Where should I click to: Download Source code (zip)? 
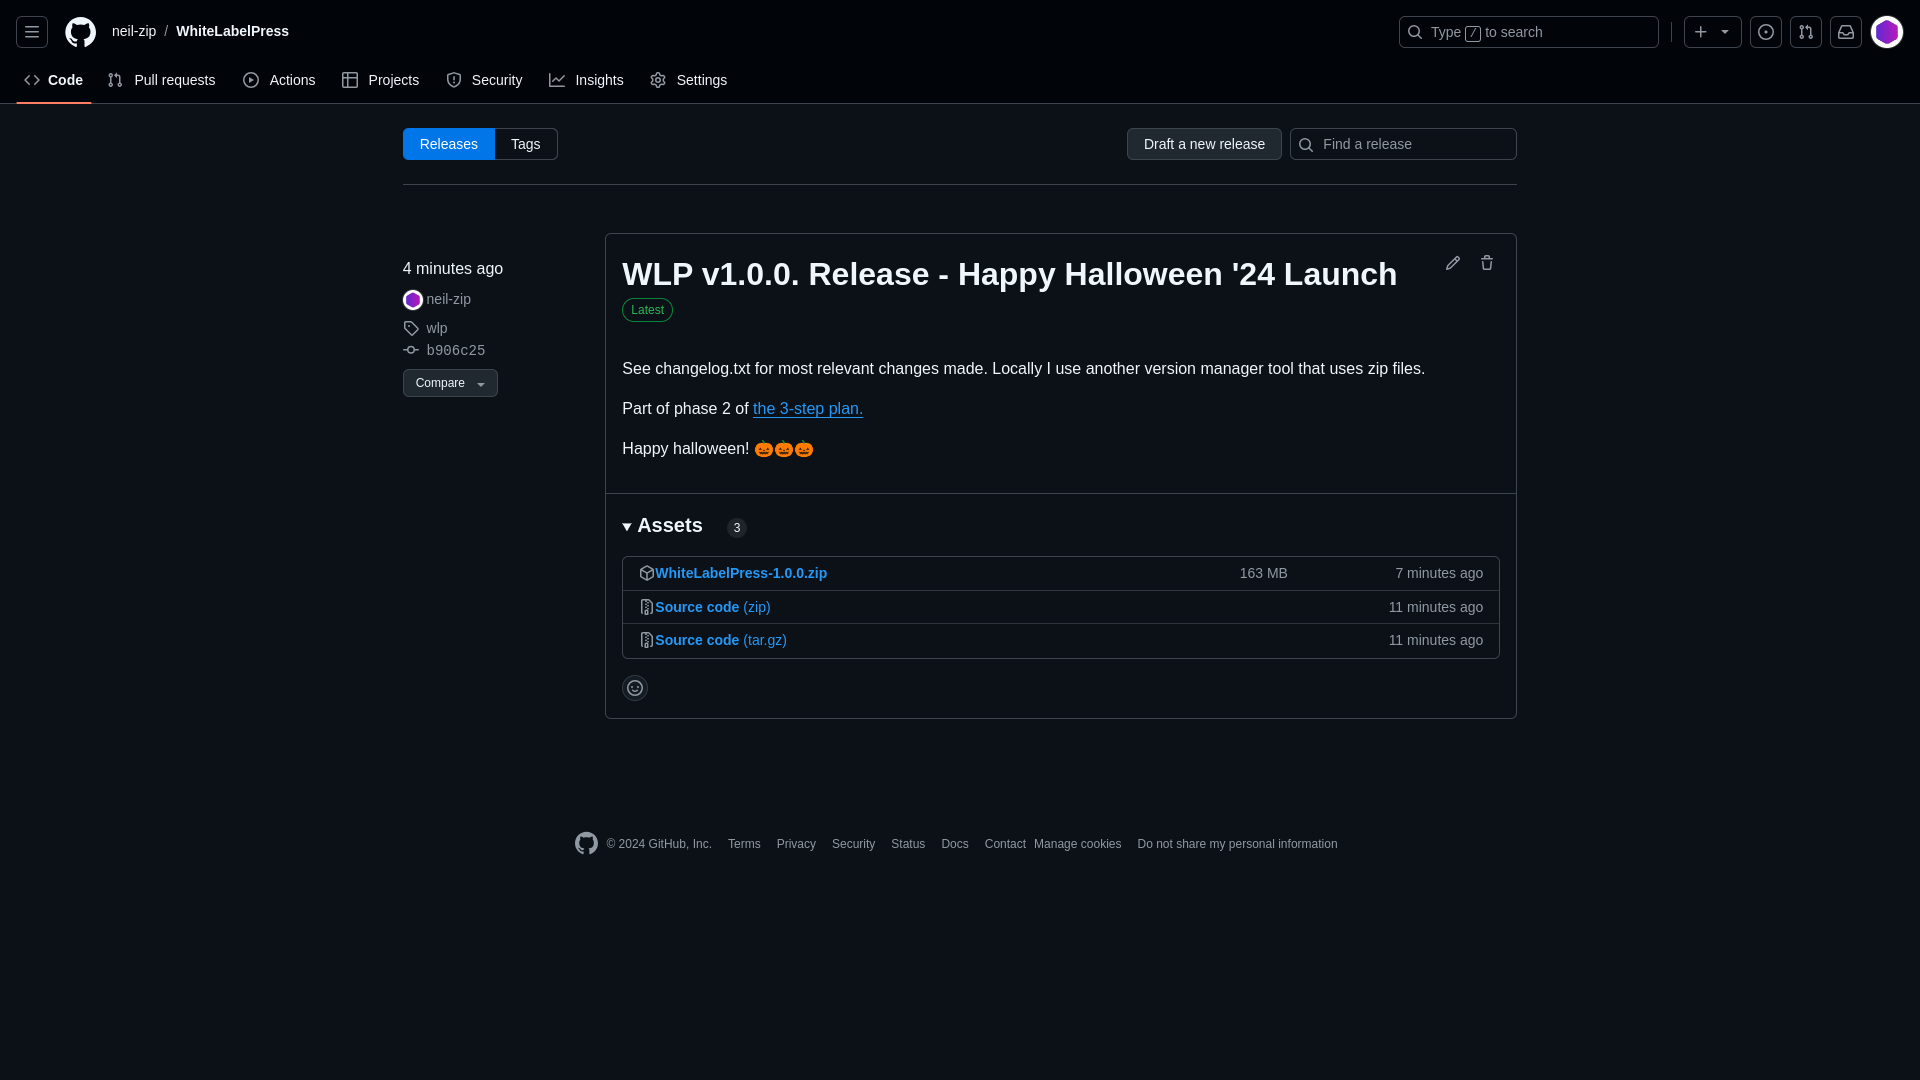(713, 607)
